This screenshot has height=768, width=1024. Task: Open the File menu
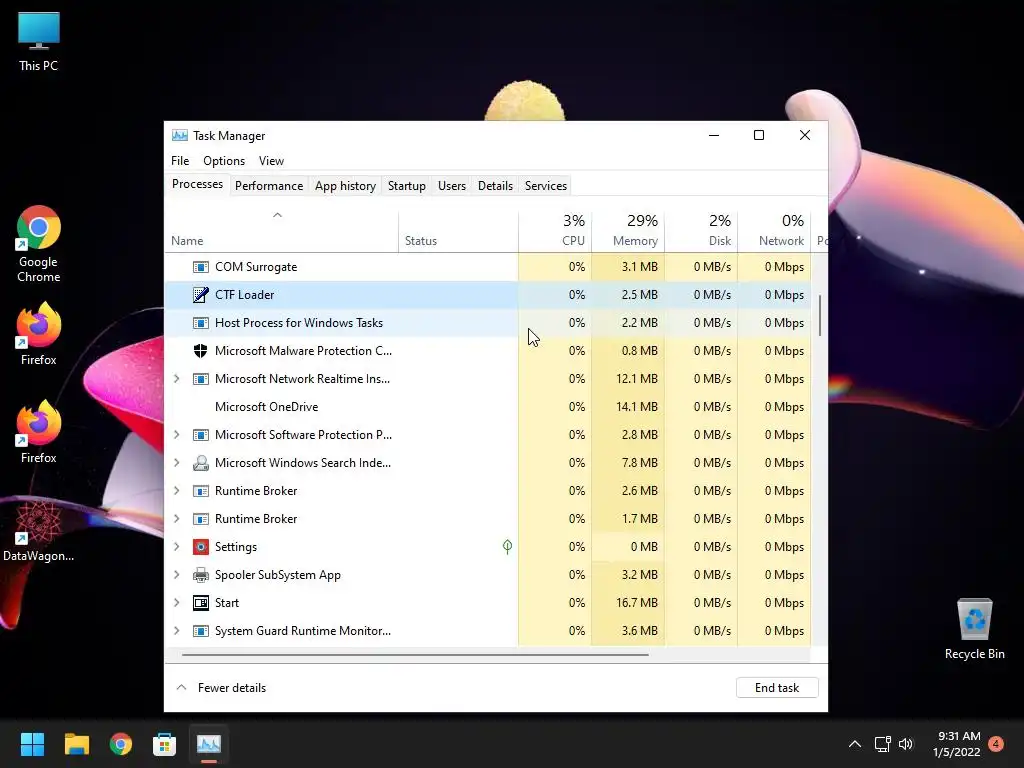[x=180, y=161]
